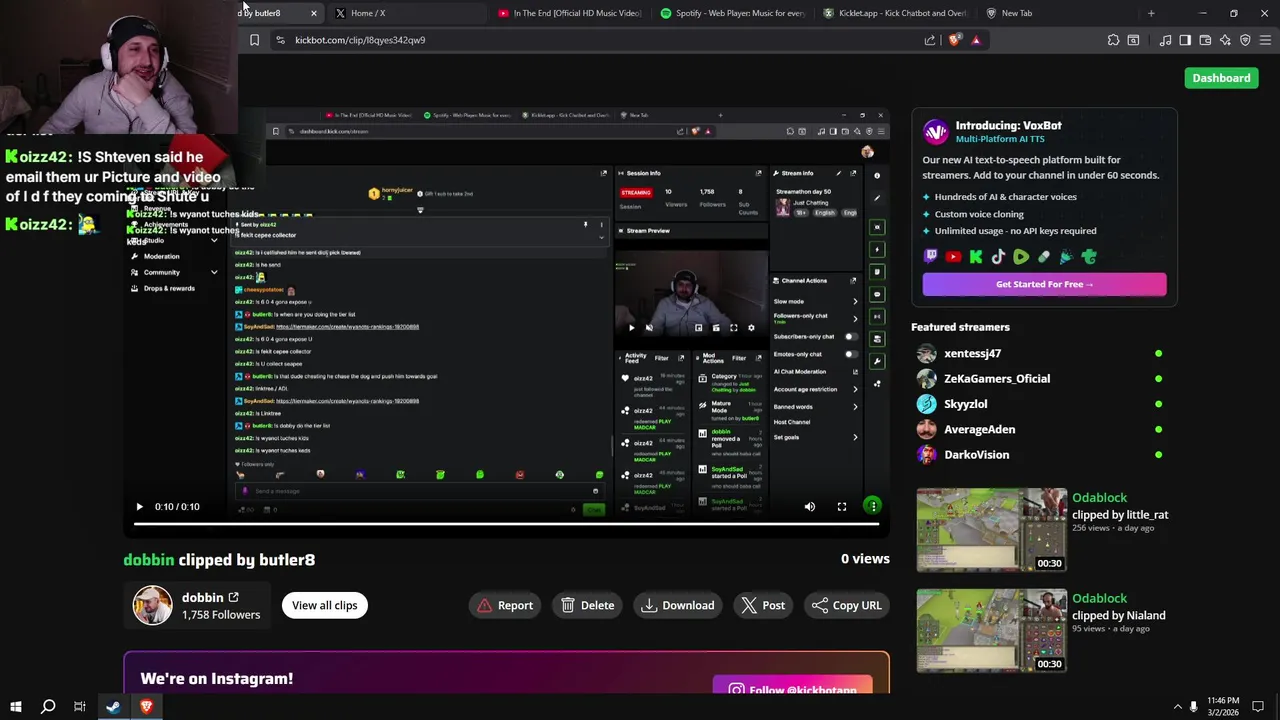This screenshot has width=1280, height=720.
Task: Click Get Started For Free button
Action: pos(1044,284)
